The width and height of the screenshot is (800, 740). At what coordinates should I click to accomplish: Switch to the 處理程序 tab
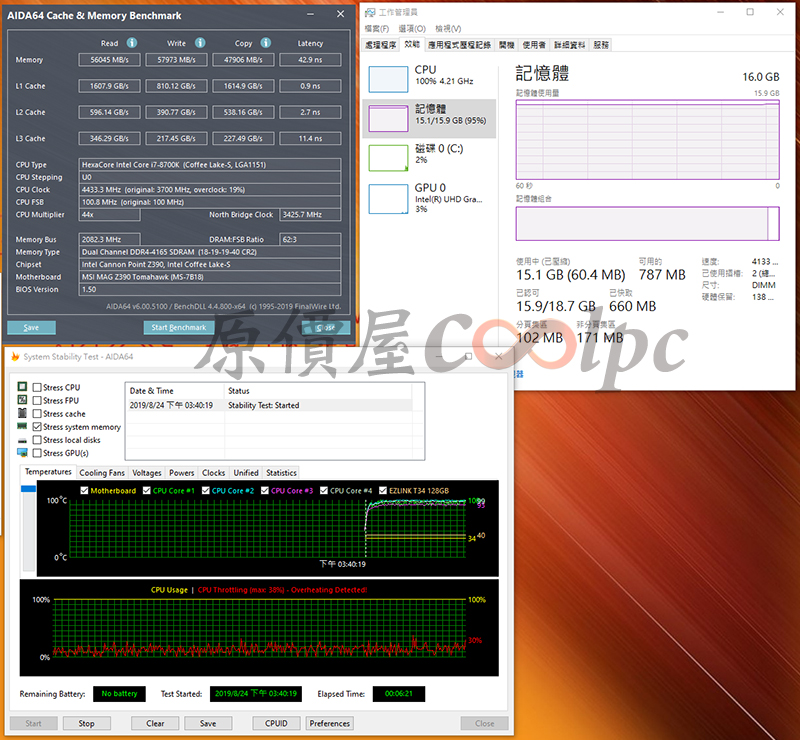point(381,45)
